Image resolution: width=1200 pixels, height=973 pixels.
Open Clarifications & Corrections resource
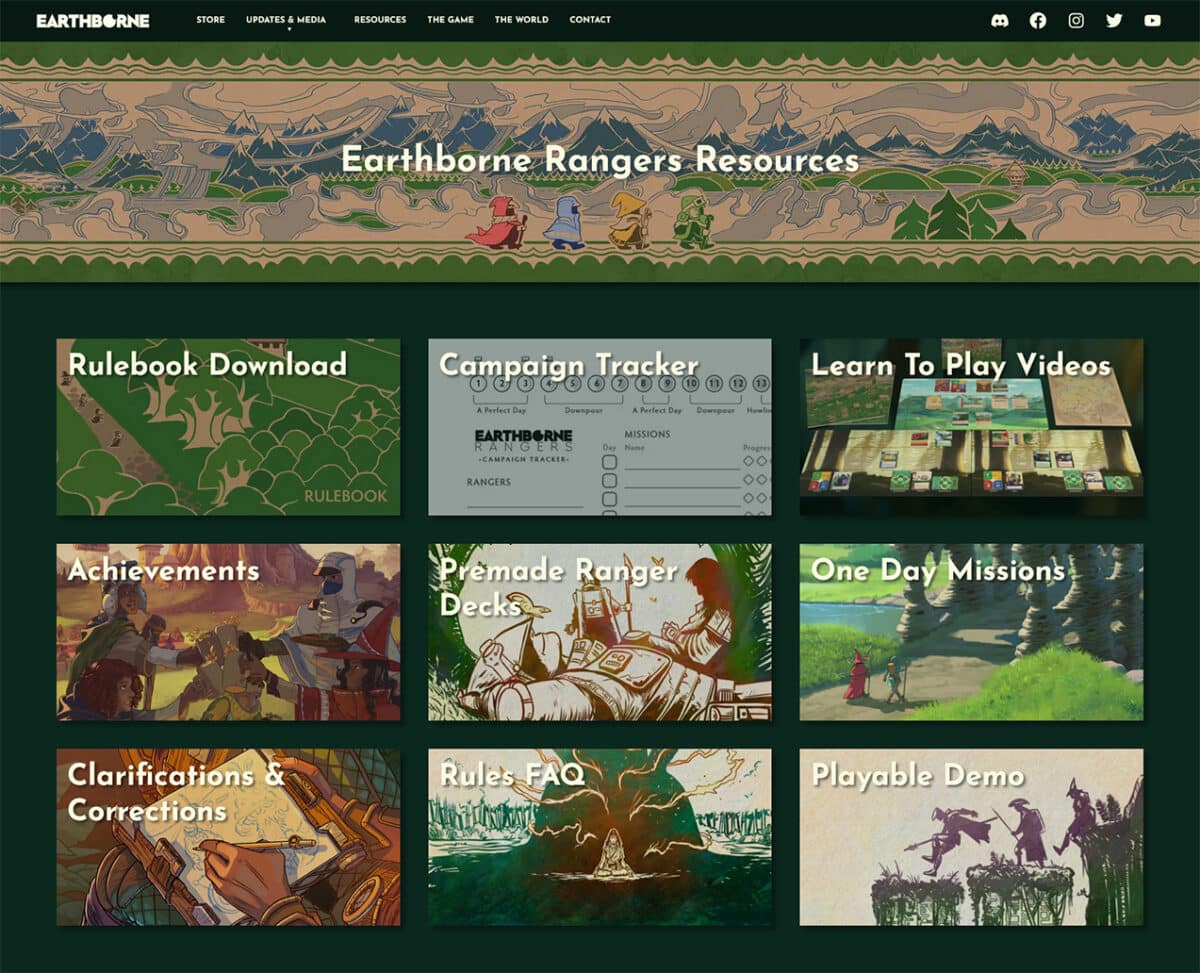(229, 836)
